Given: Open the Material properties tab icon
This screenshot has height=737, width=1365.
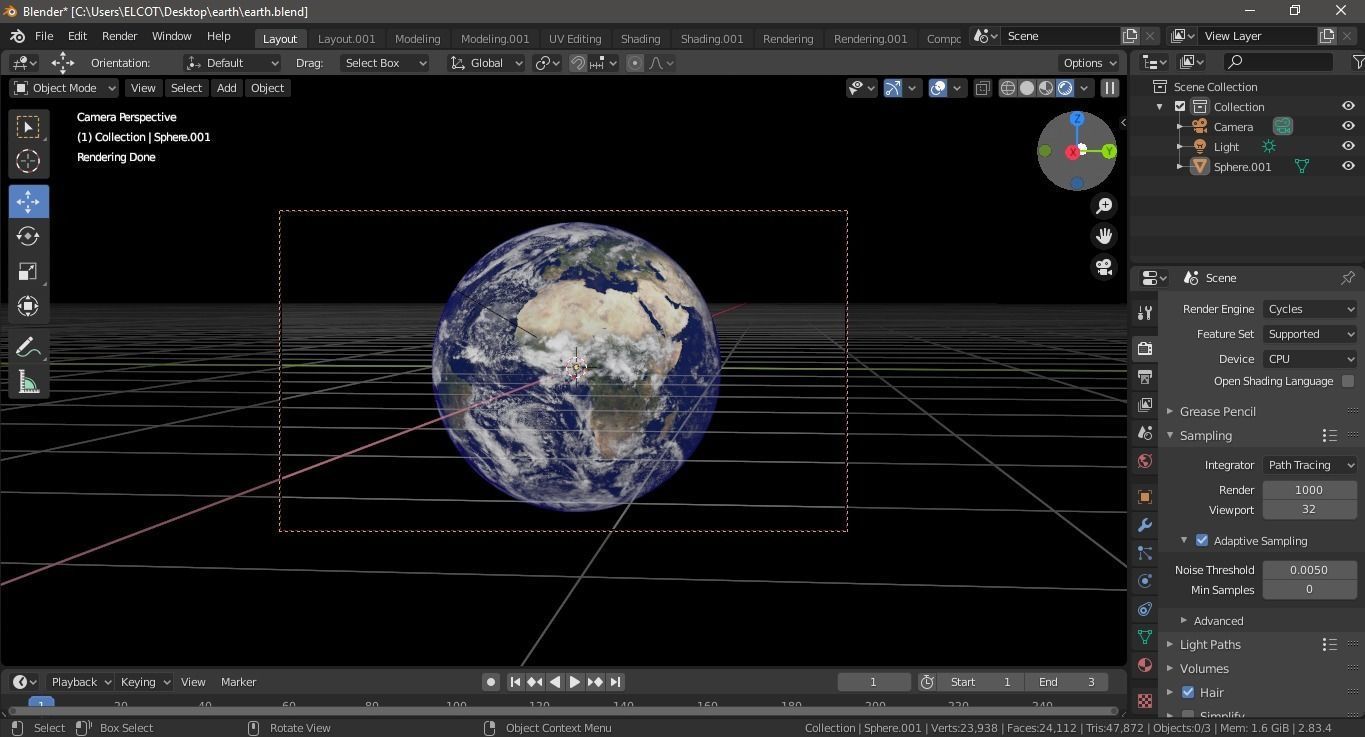Looking at the screenshot, I should [1145, 665].
